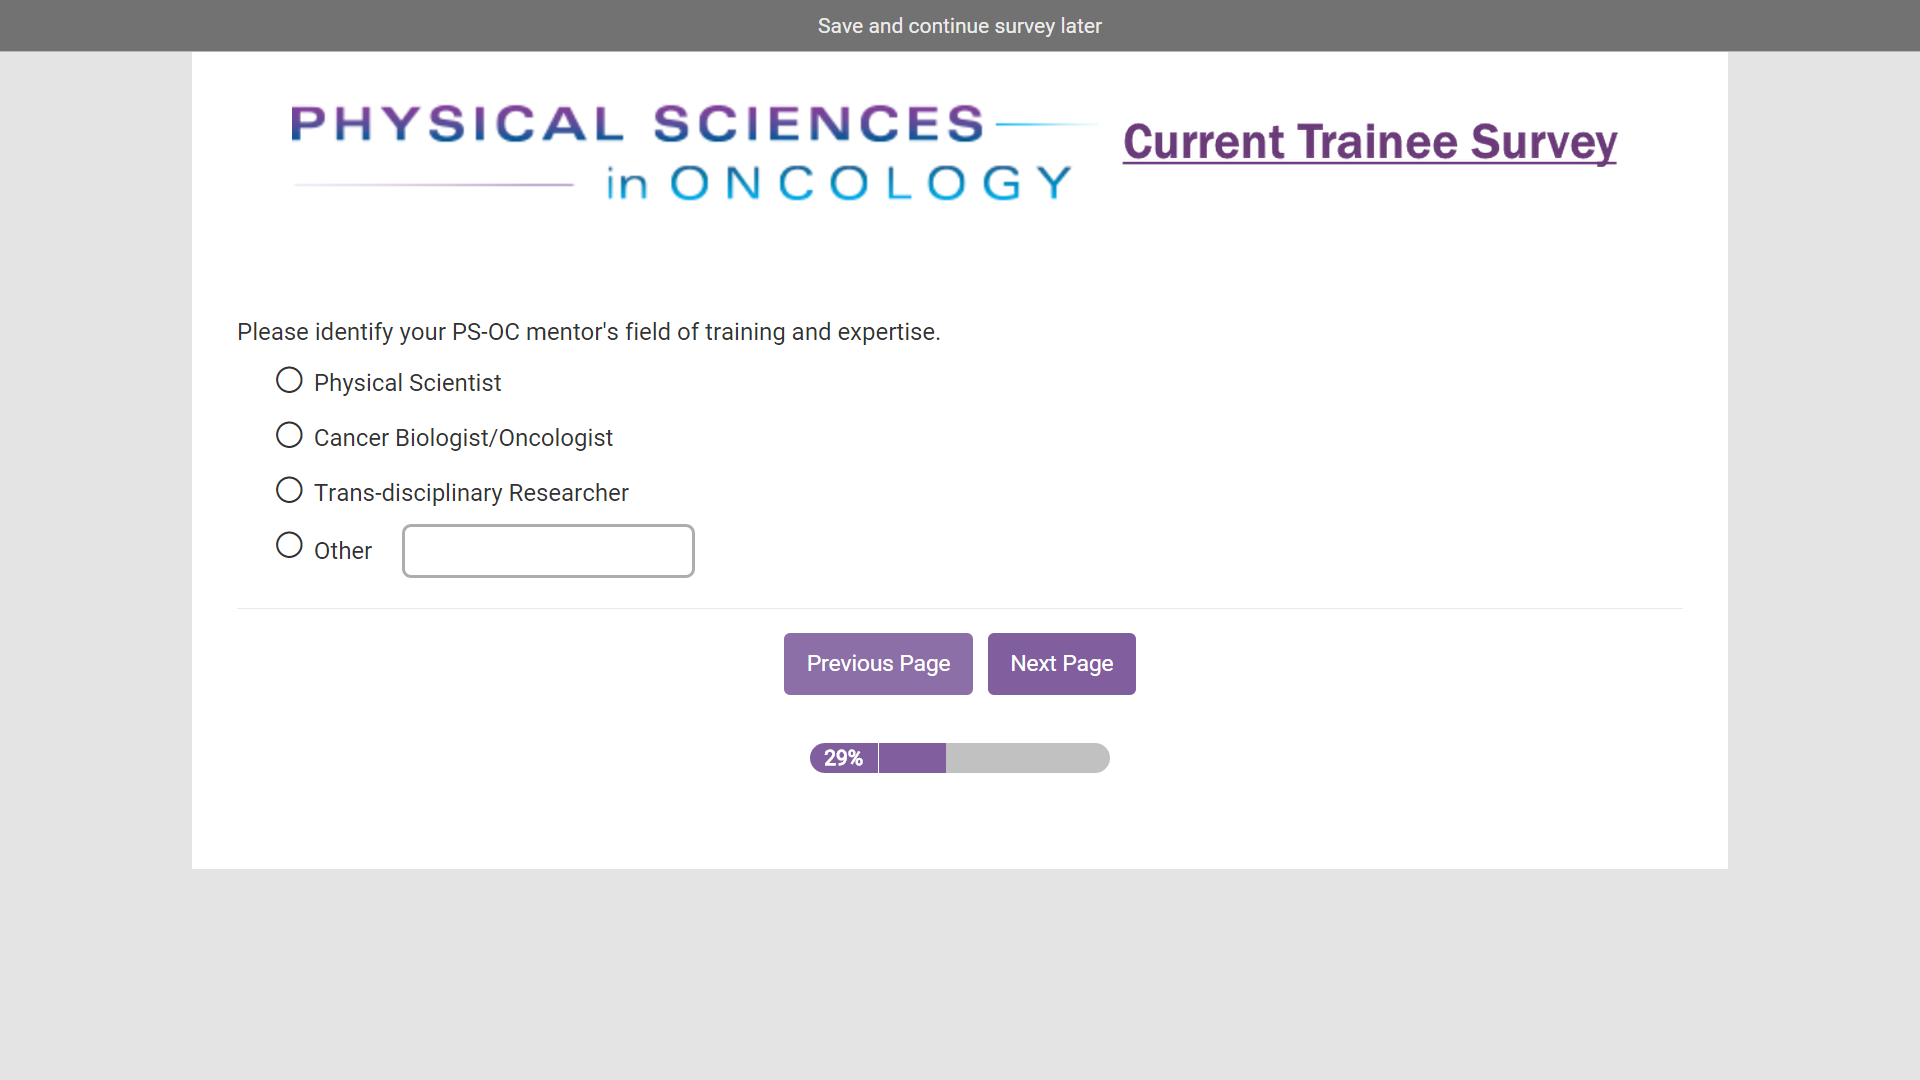Return to the Previous Page
This screenshot has width=1920, height=1080.
pyautogui.click(x=878, y=664)
